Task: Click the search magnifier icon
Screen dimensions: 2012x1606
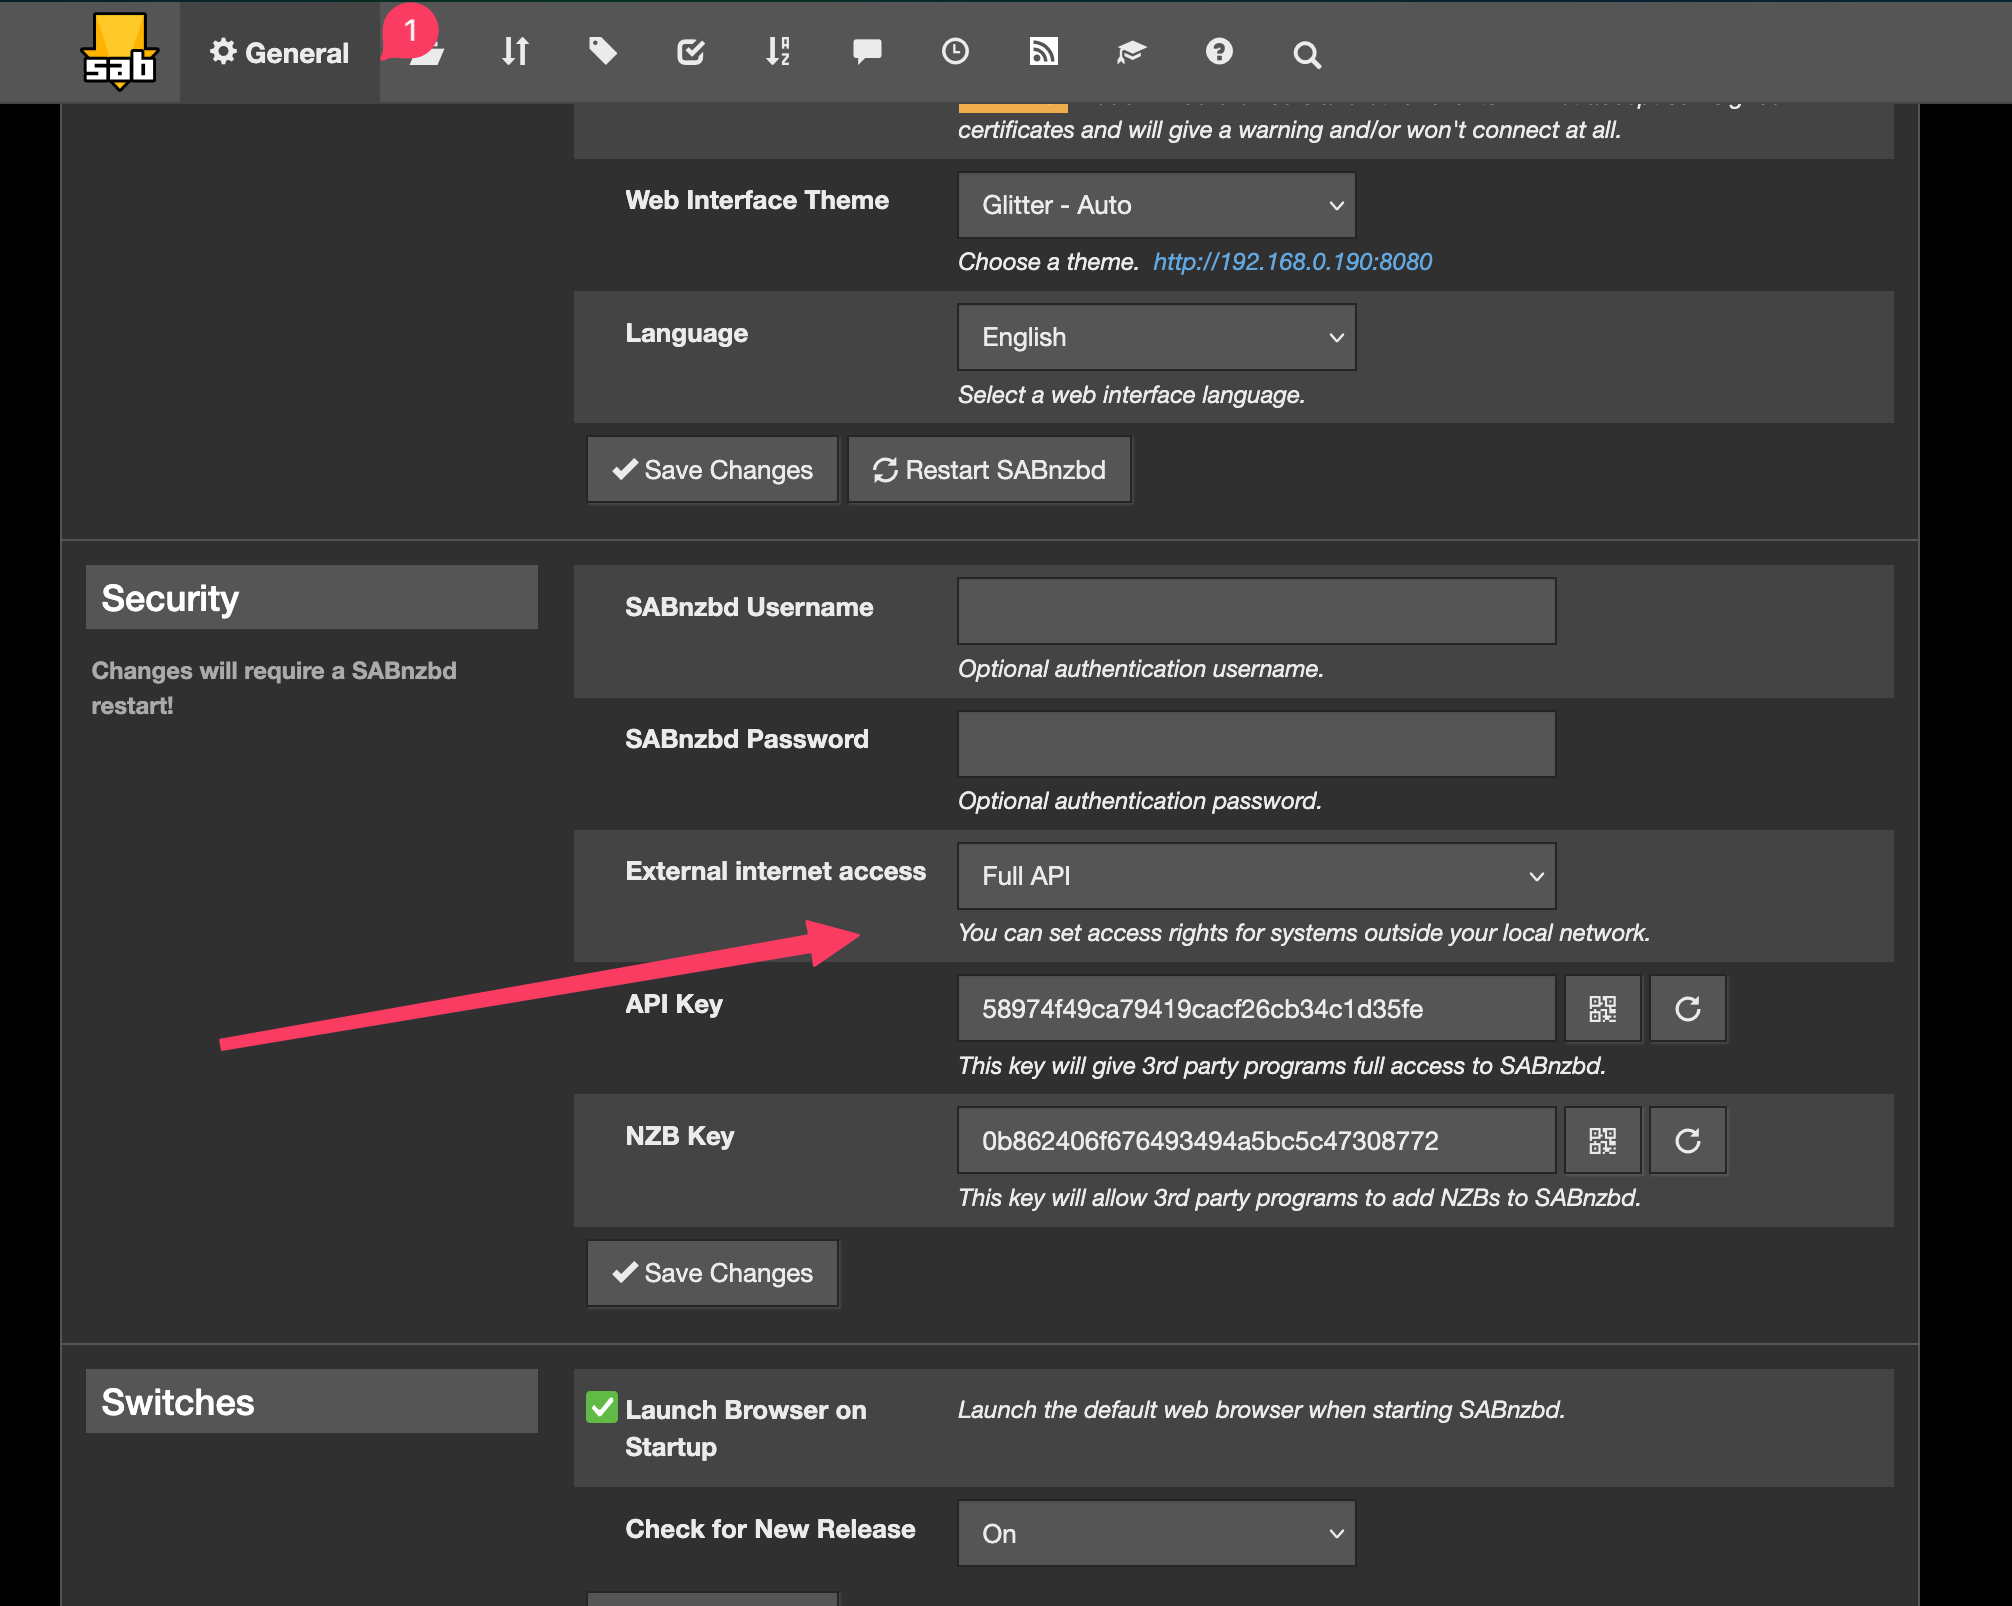Action: [1306, 54]
